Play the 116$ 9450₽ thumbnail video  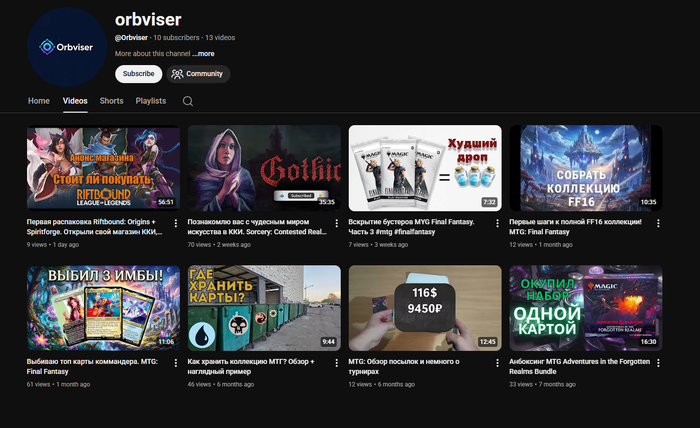pos(425,308)
